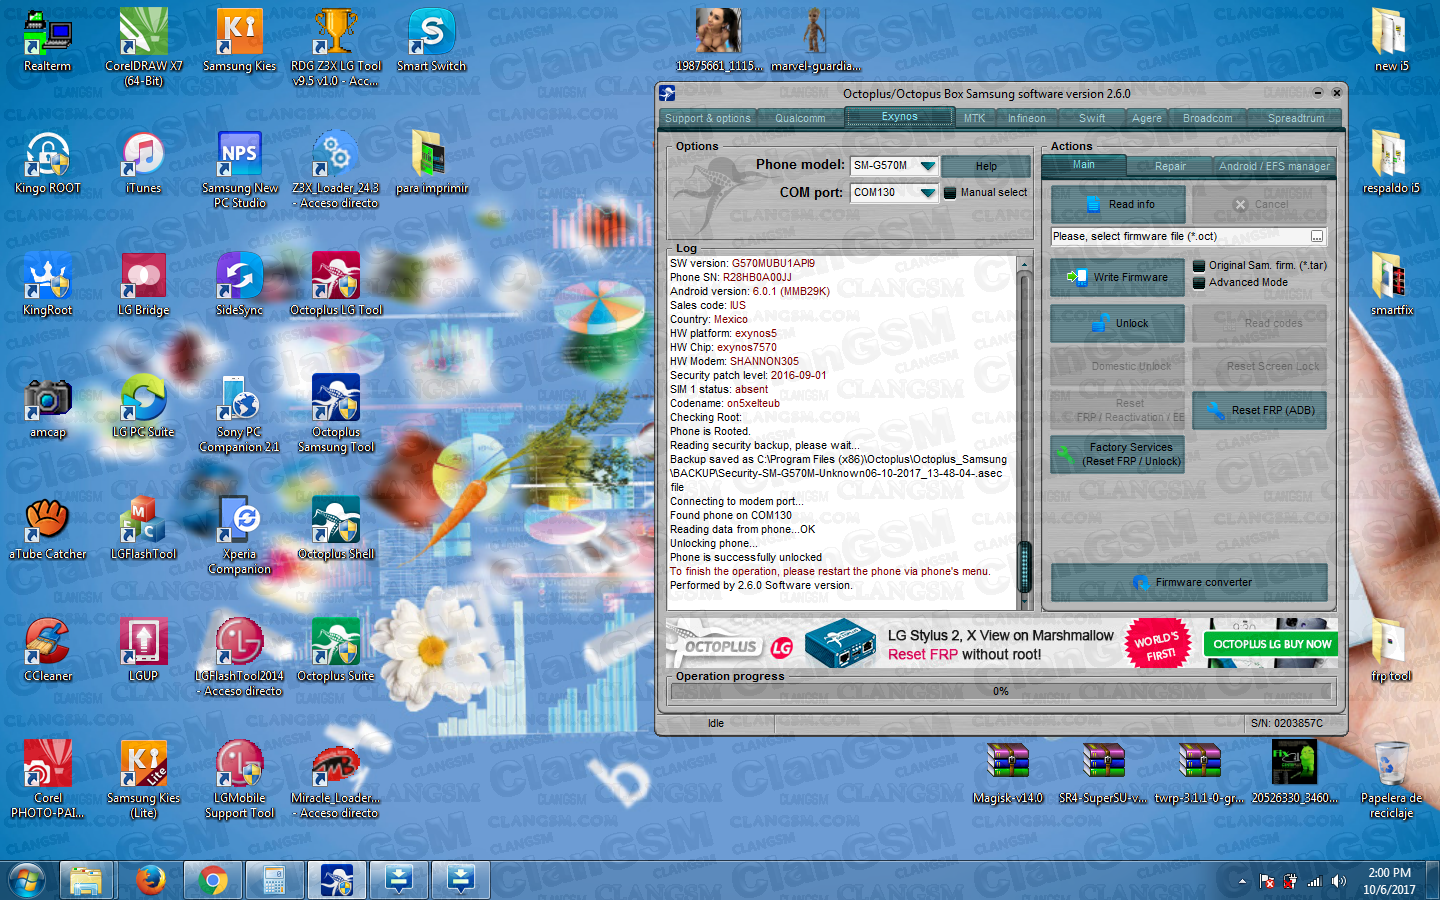This screenshot has height=900, width=1440.
Task: Open the Octoplus Shell desktop icon
Action: click(336, 528)
